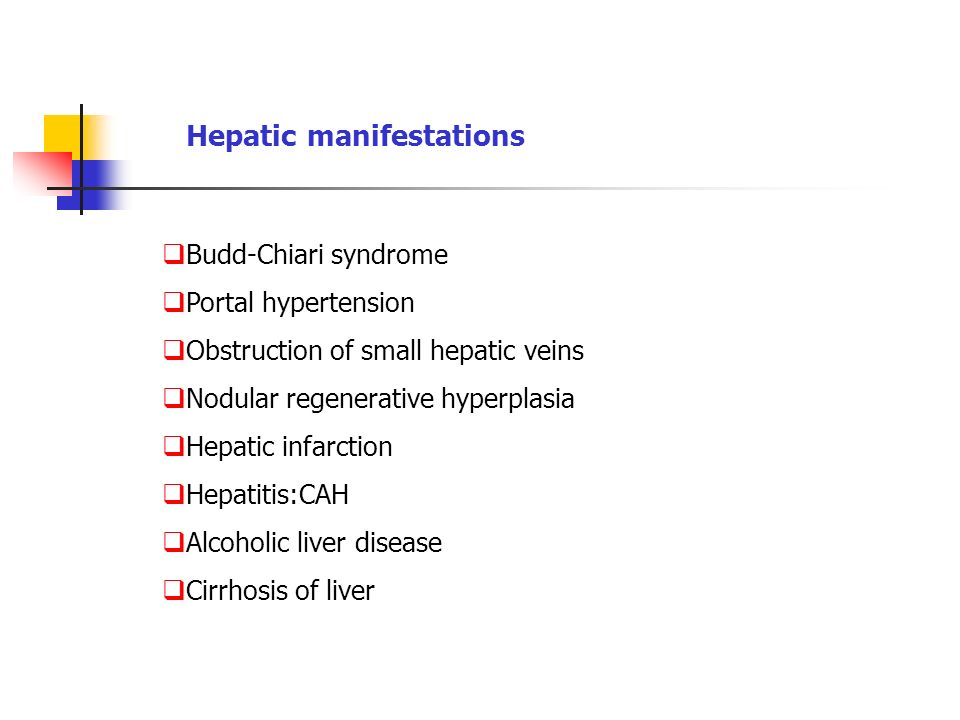Select Obstruction of small hepatic veins text

point(385,351)
